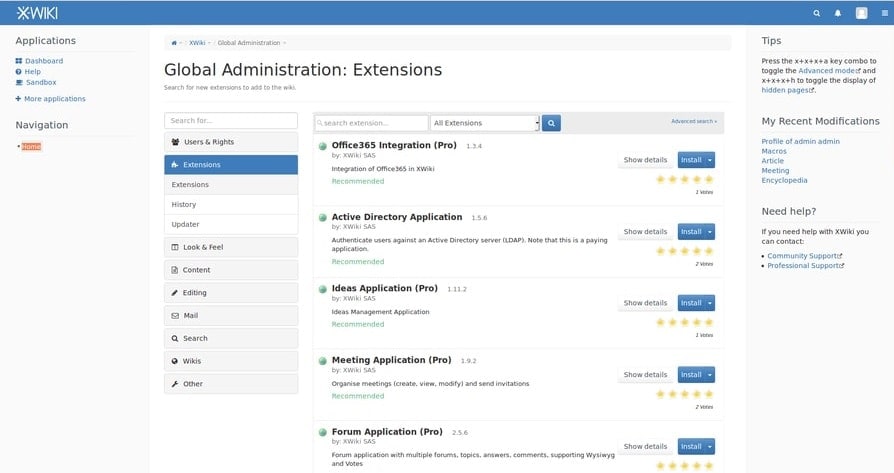894x473 pixels.
Task: Click green status dot for Meeting Application
Action: 323,361
